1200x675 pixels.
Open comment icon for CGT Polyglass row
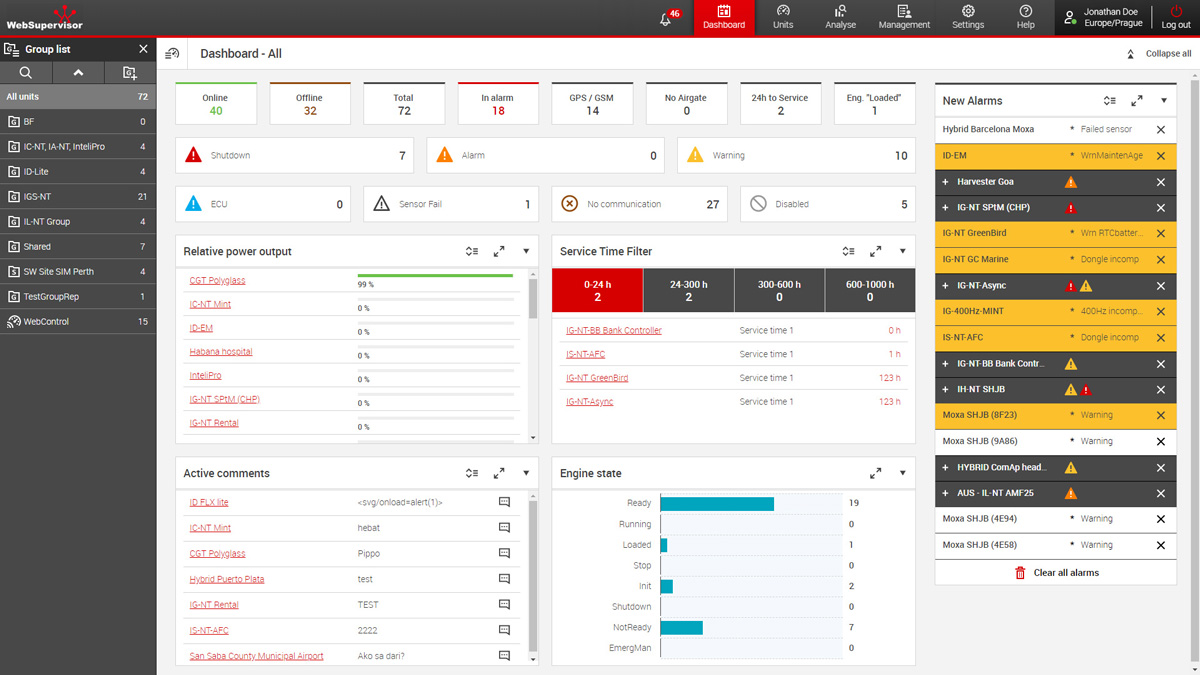504,553
